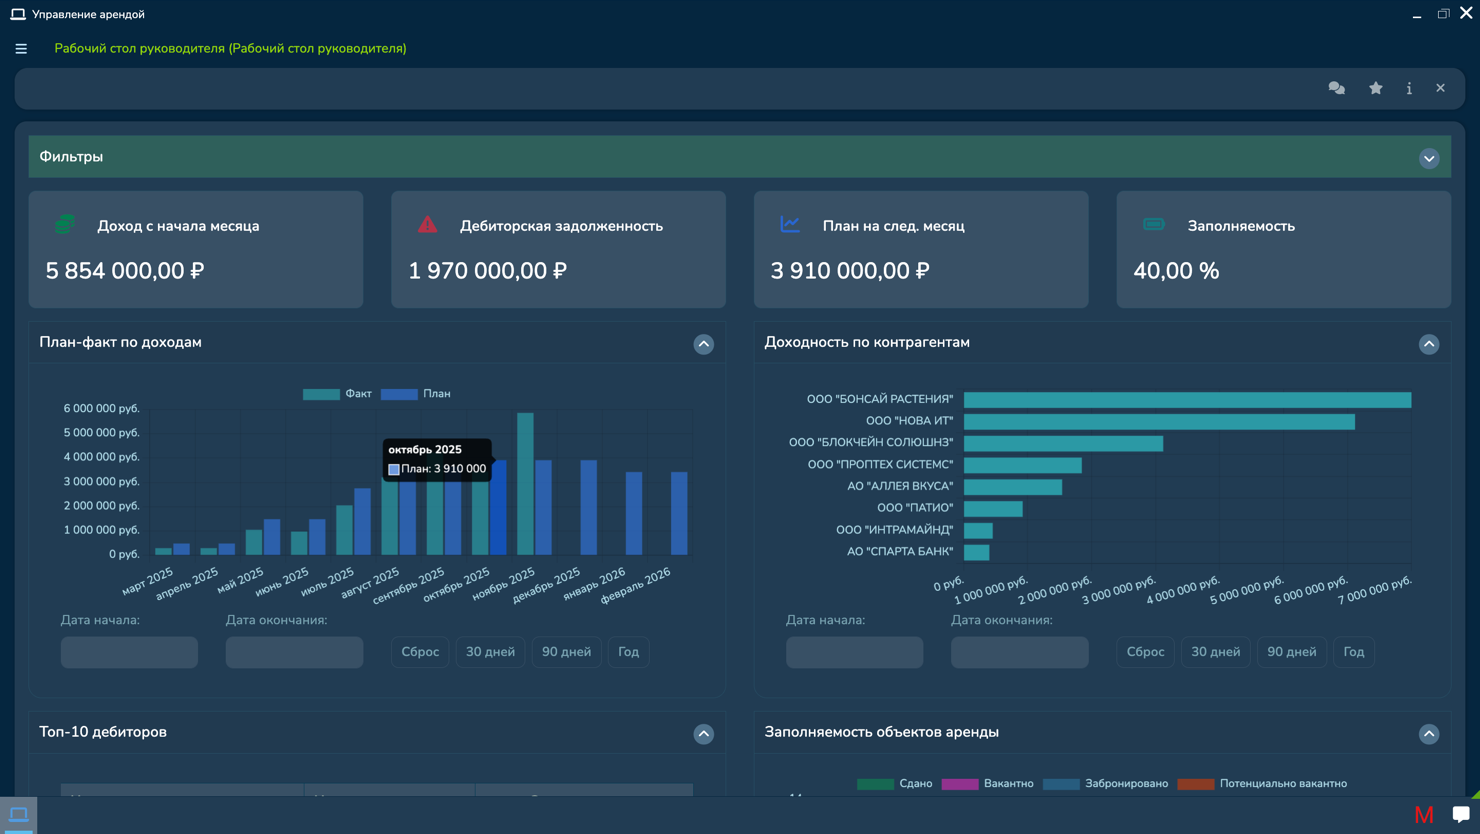Collapse the Топ-10 дебиторов panel
Screen dimensions: 1480x834
pos(704,734)
